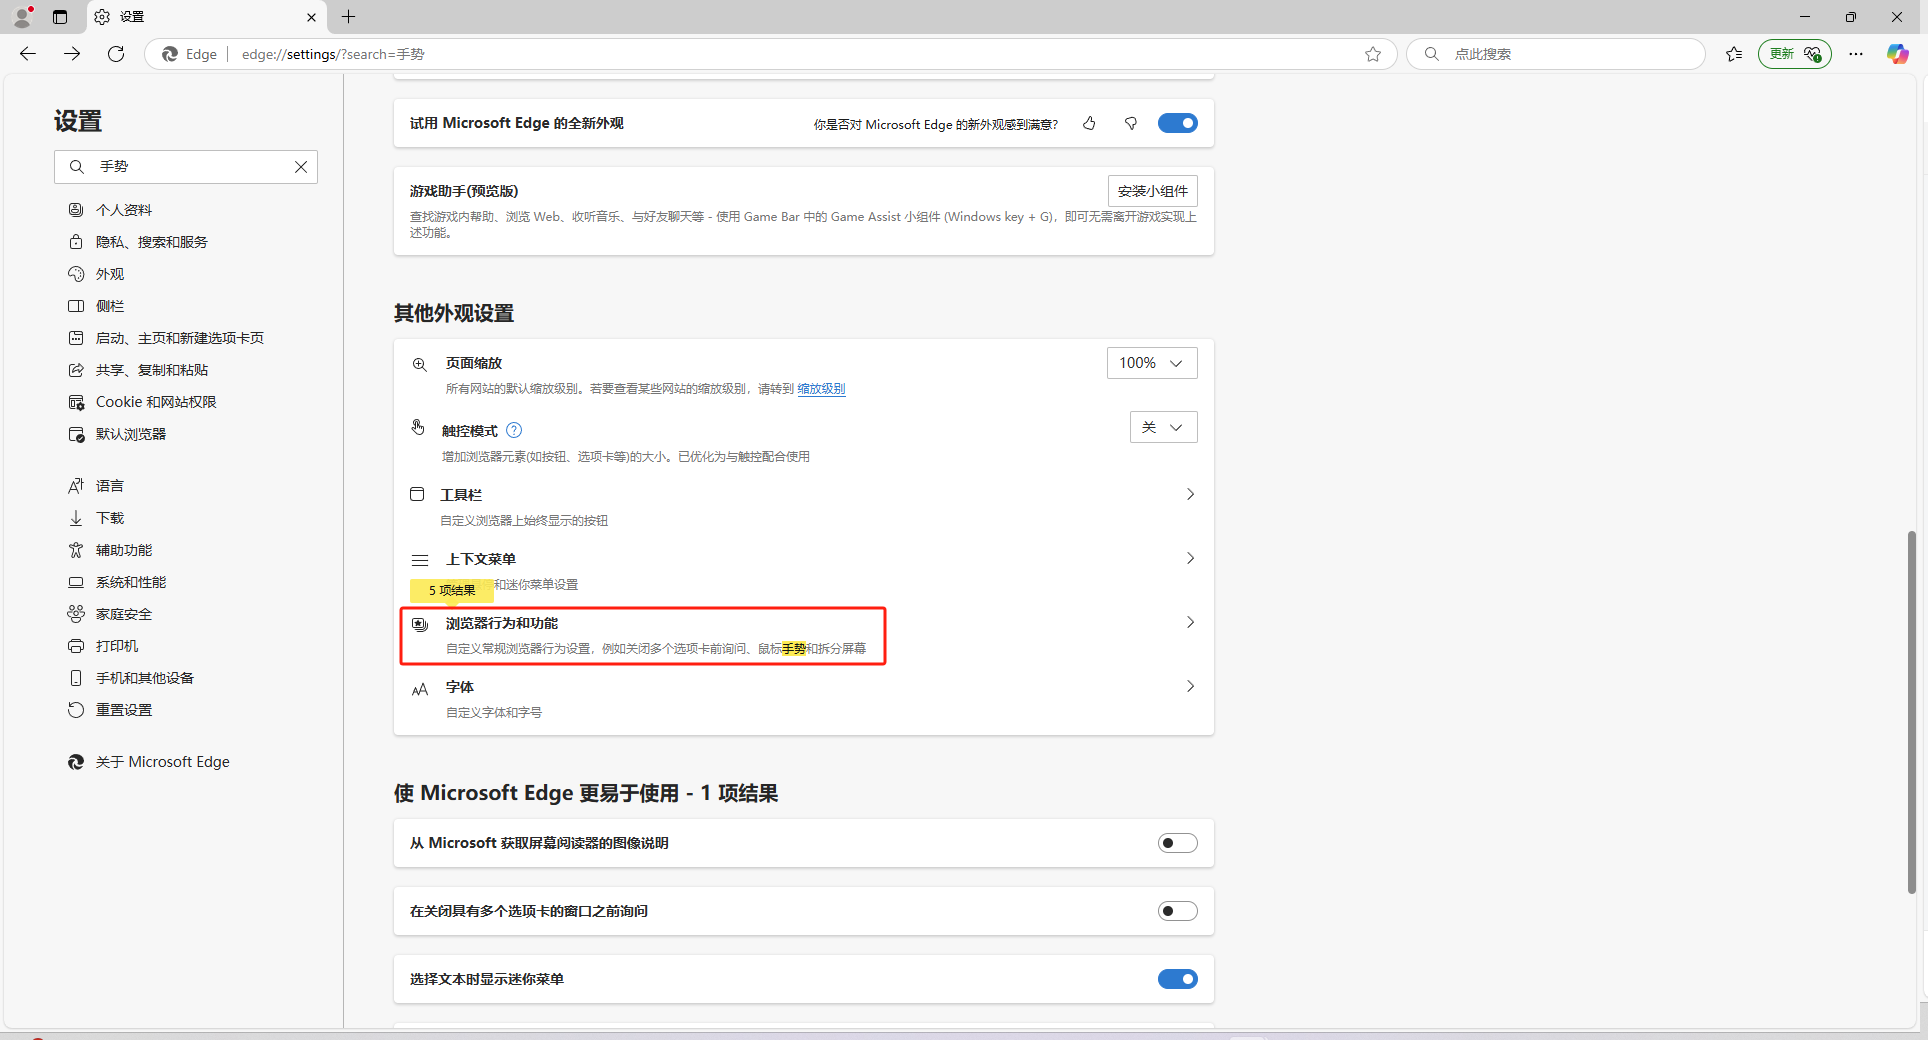Open the tab actions menu icon
The width and height of the screenshot is (1928, 1040).
pos(60,17)
